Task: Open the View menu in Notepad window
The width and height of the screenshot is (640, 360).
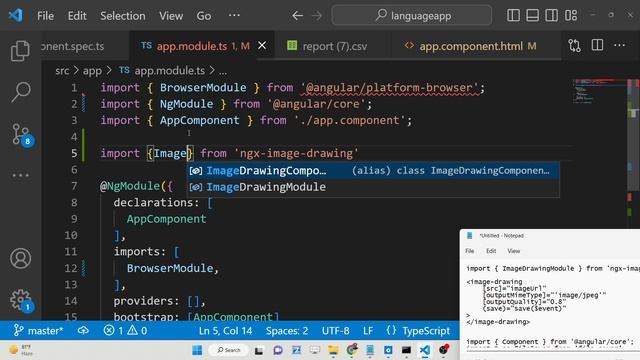Action: [513, 251]
